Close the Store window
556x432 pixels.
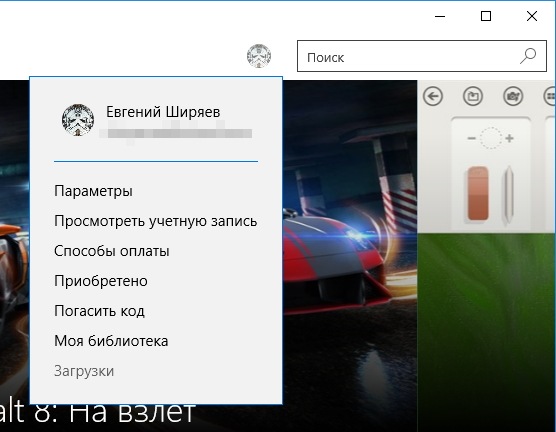pos(532,16)
